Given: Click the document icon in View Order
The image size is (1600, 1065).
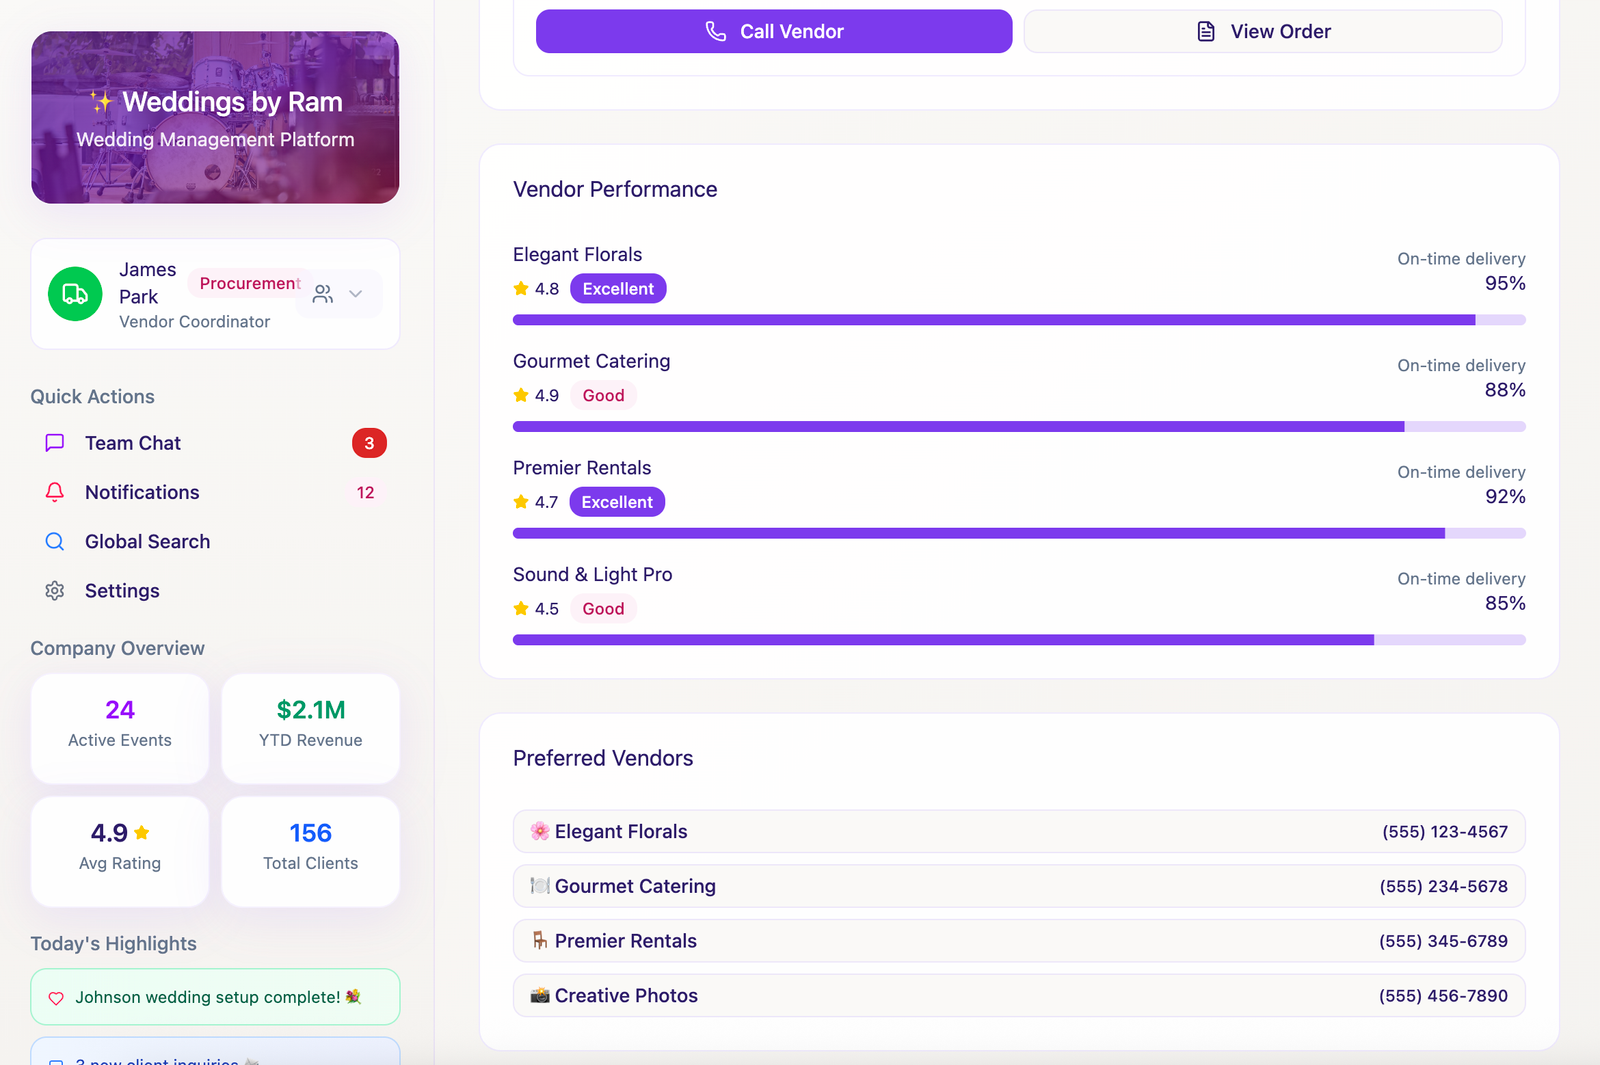Looking at the screenshot, I should [x=1206, y=32].
